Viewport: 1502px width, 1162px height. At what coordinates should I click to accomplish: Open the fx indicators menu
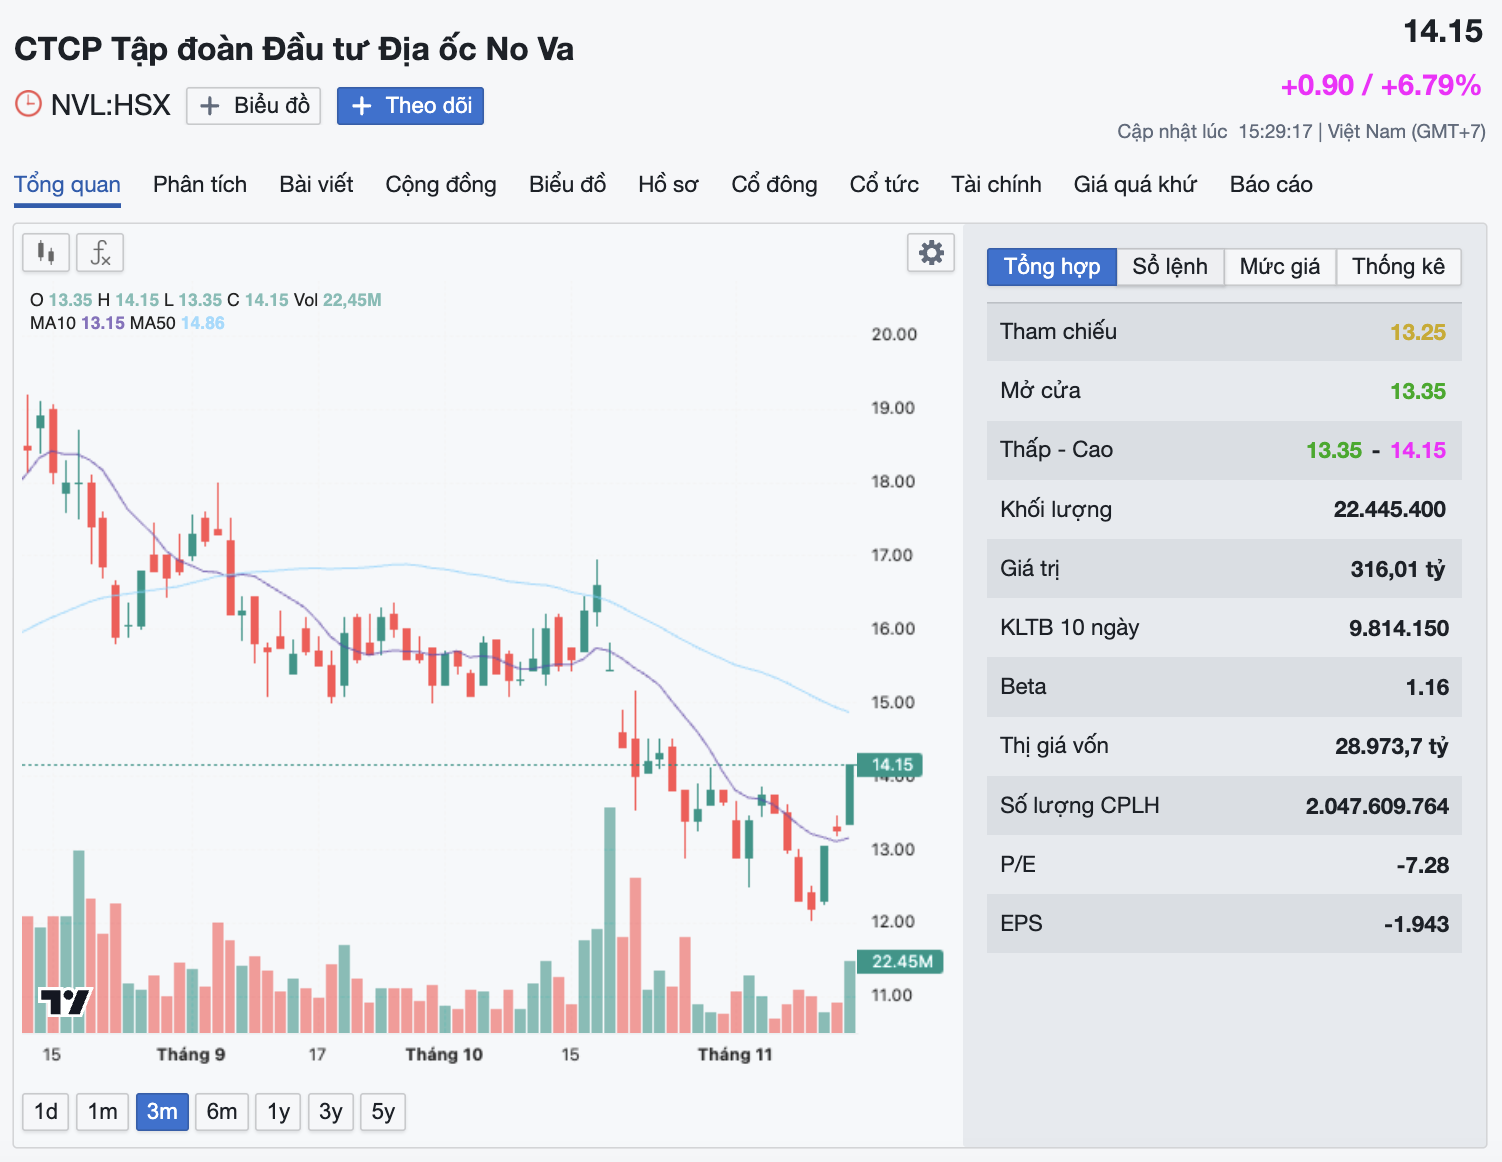coord(100,253)
